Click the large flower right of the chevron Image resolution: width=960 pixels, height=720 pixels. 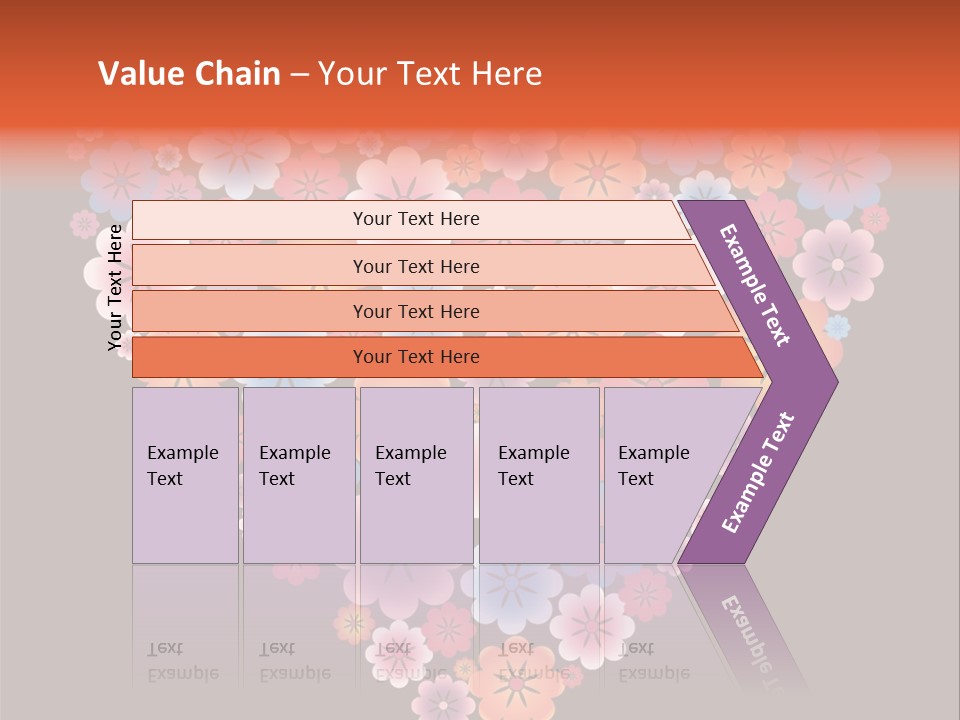coord(838,264)
